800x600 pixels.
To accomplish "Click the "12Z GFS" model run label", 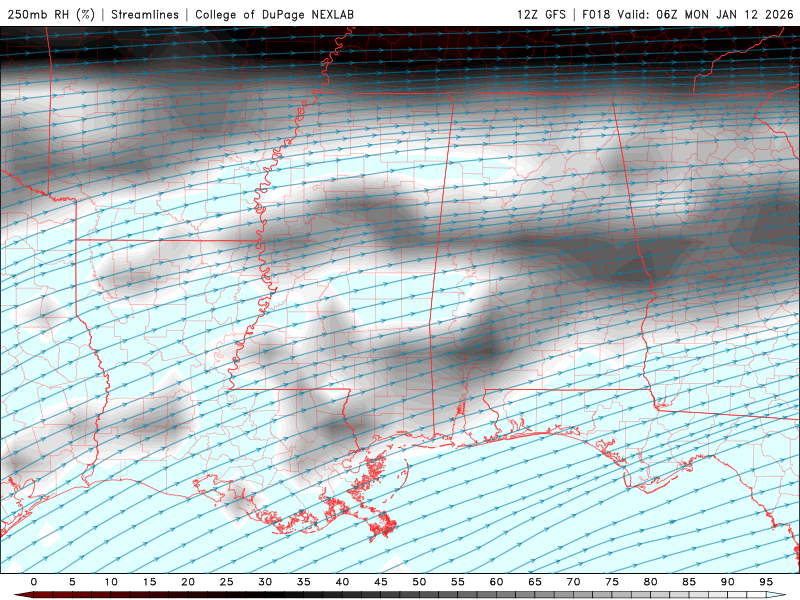I will [541, 14].
